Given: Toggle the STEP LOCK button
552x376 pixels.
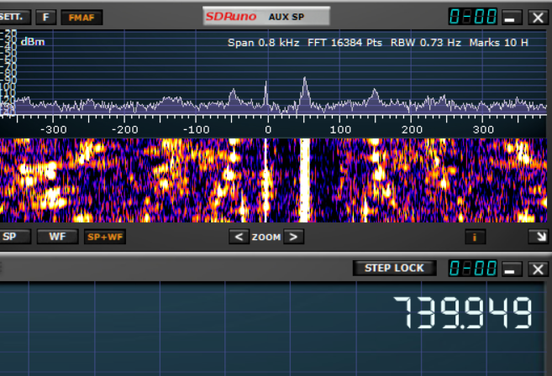Looking at the screenshot, I should point(394,268).
